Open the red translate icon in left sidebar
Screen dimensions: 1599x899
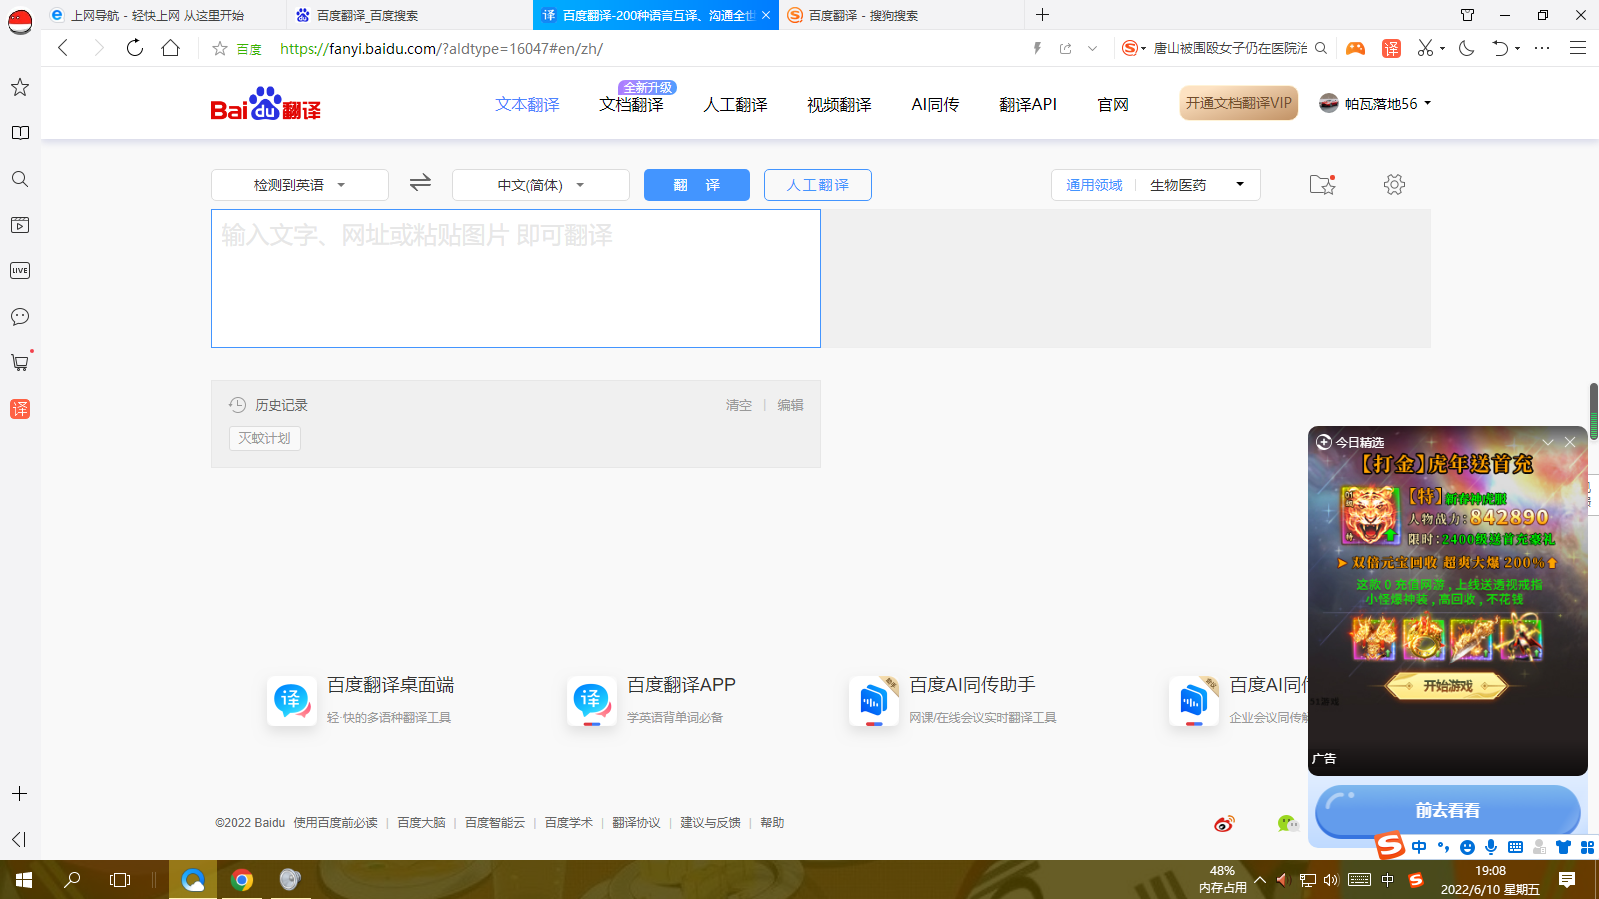(x=20, y=409)
